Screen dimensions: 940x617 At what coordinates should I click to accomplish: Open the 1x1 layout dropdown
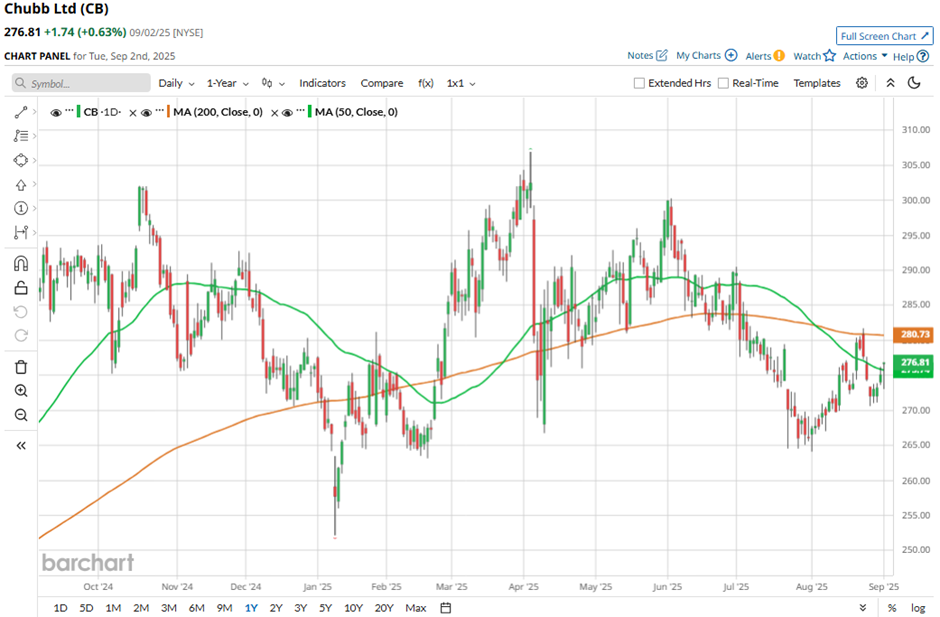tap(461, 83)
